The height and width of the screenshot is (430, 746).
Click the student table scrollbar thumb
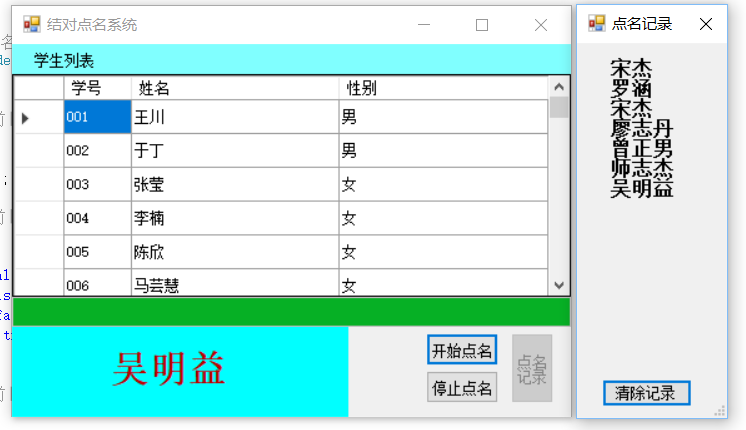[559, 107]
